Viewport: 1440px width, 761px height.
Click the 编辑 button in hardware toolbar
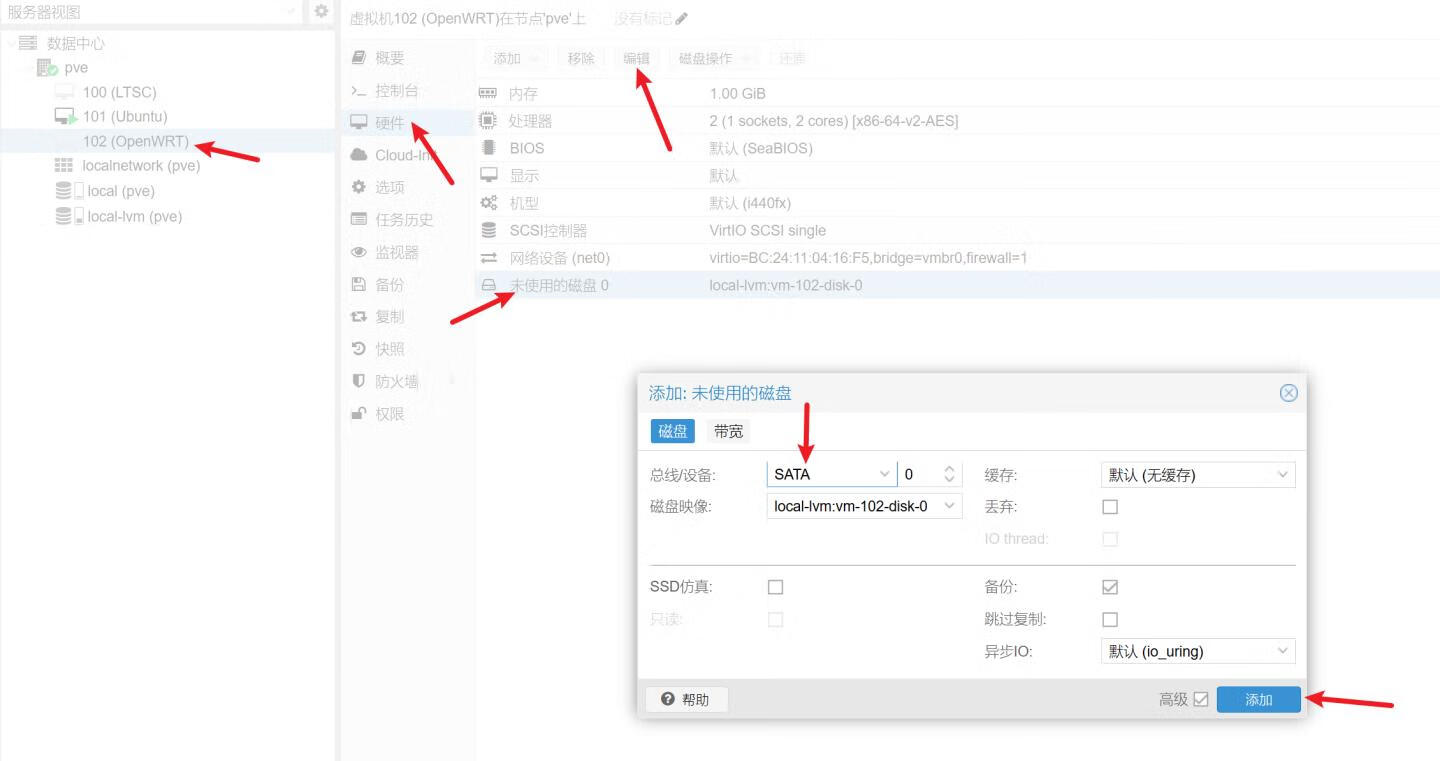(x=636, y=58)
